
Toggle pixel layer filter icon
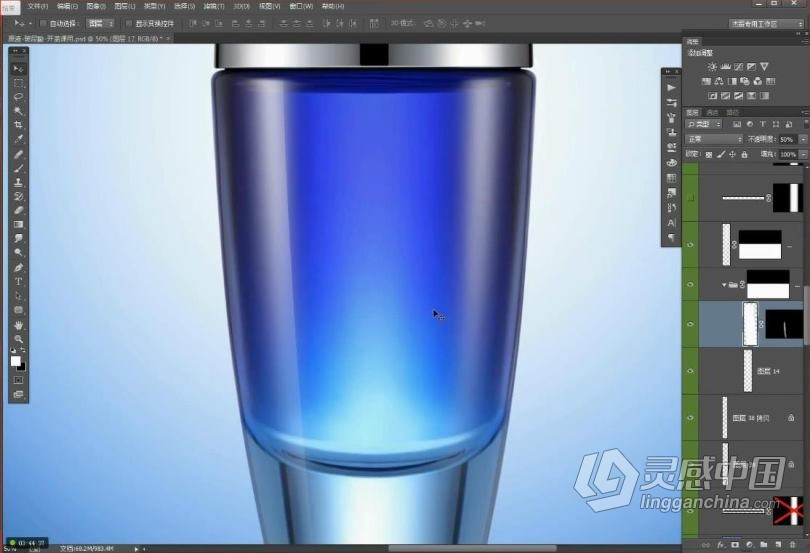pos(737,125)
